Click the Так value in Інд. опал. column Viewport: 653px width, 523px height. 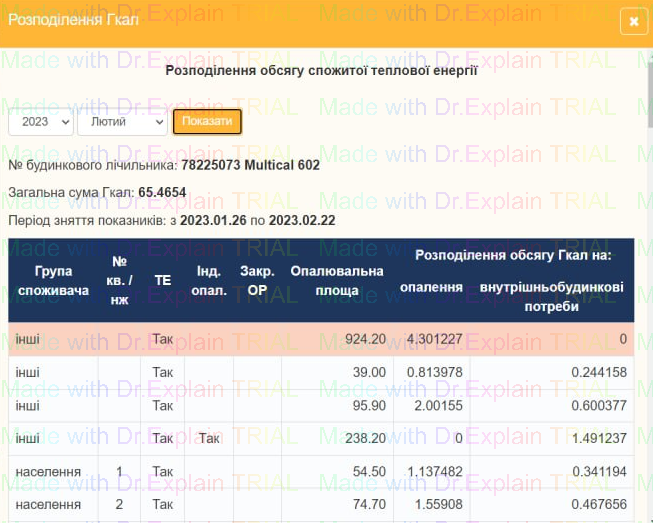point(209,438)
